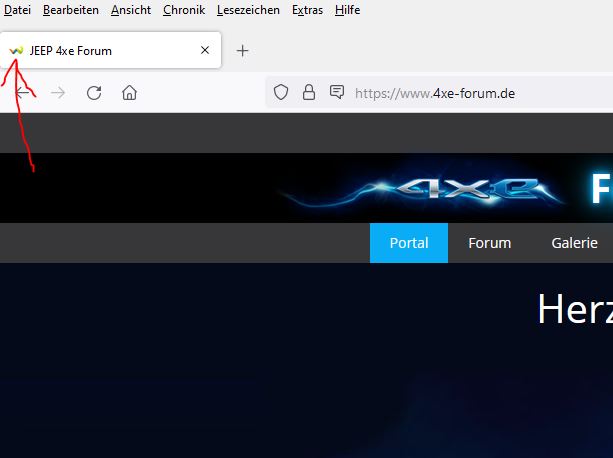
Task: Close the JEEP 4xe Forum tab
Action: coord(205,50)
